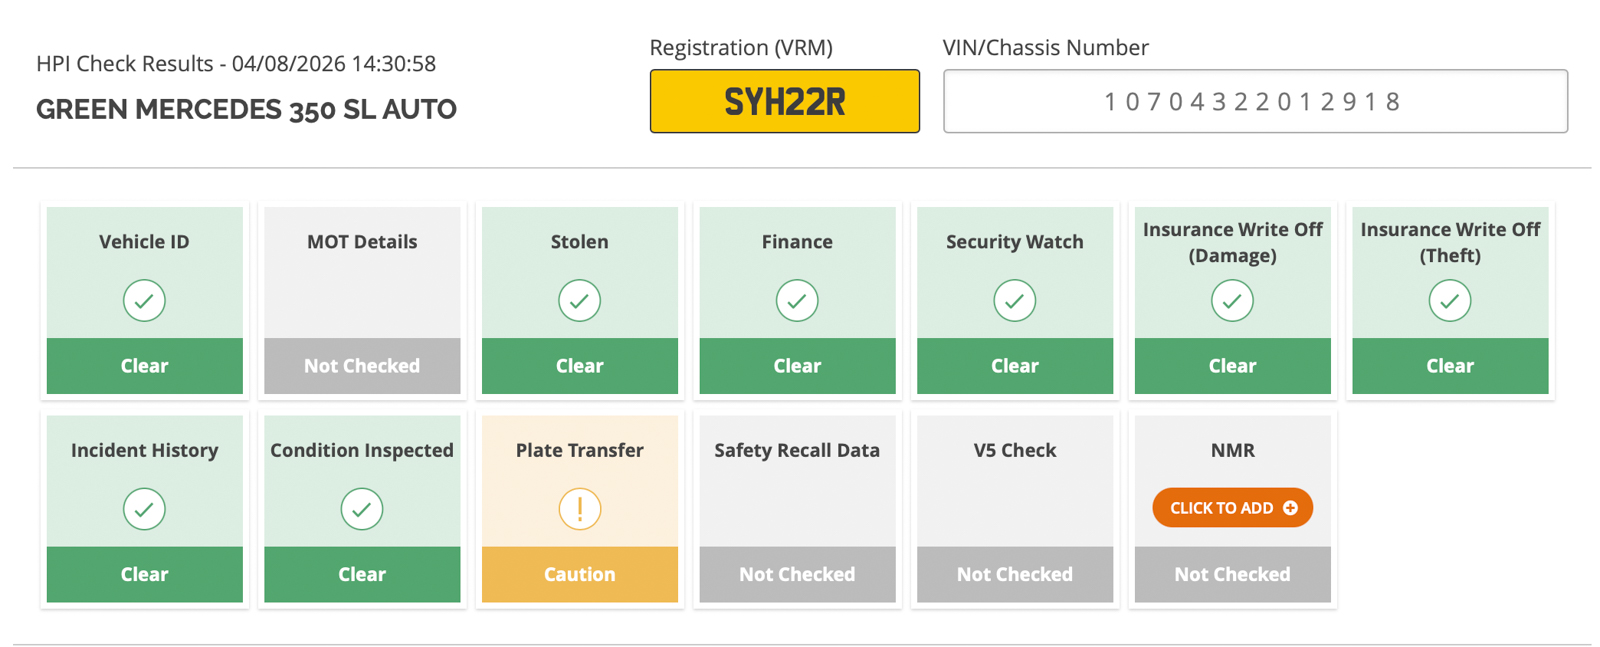Click the NMR Not Checked status bar
Viewport: 1600px width, 647px height.
coord(1232,574)
